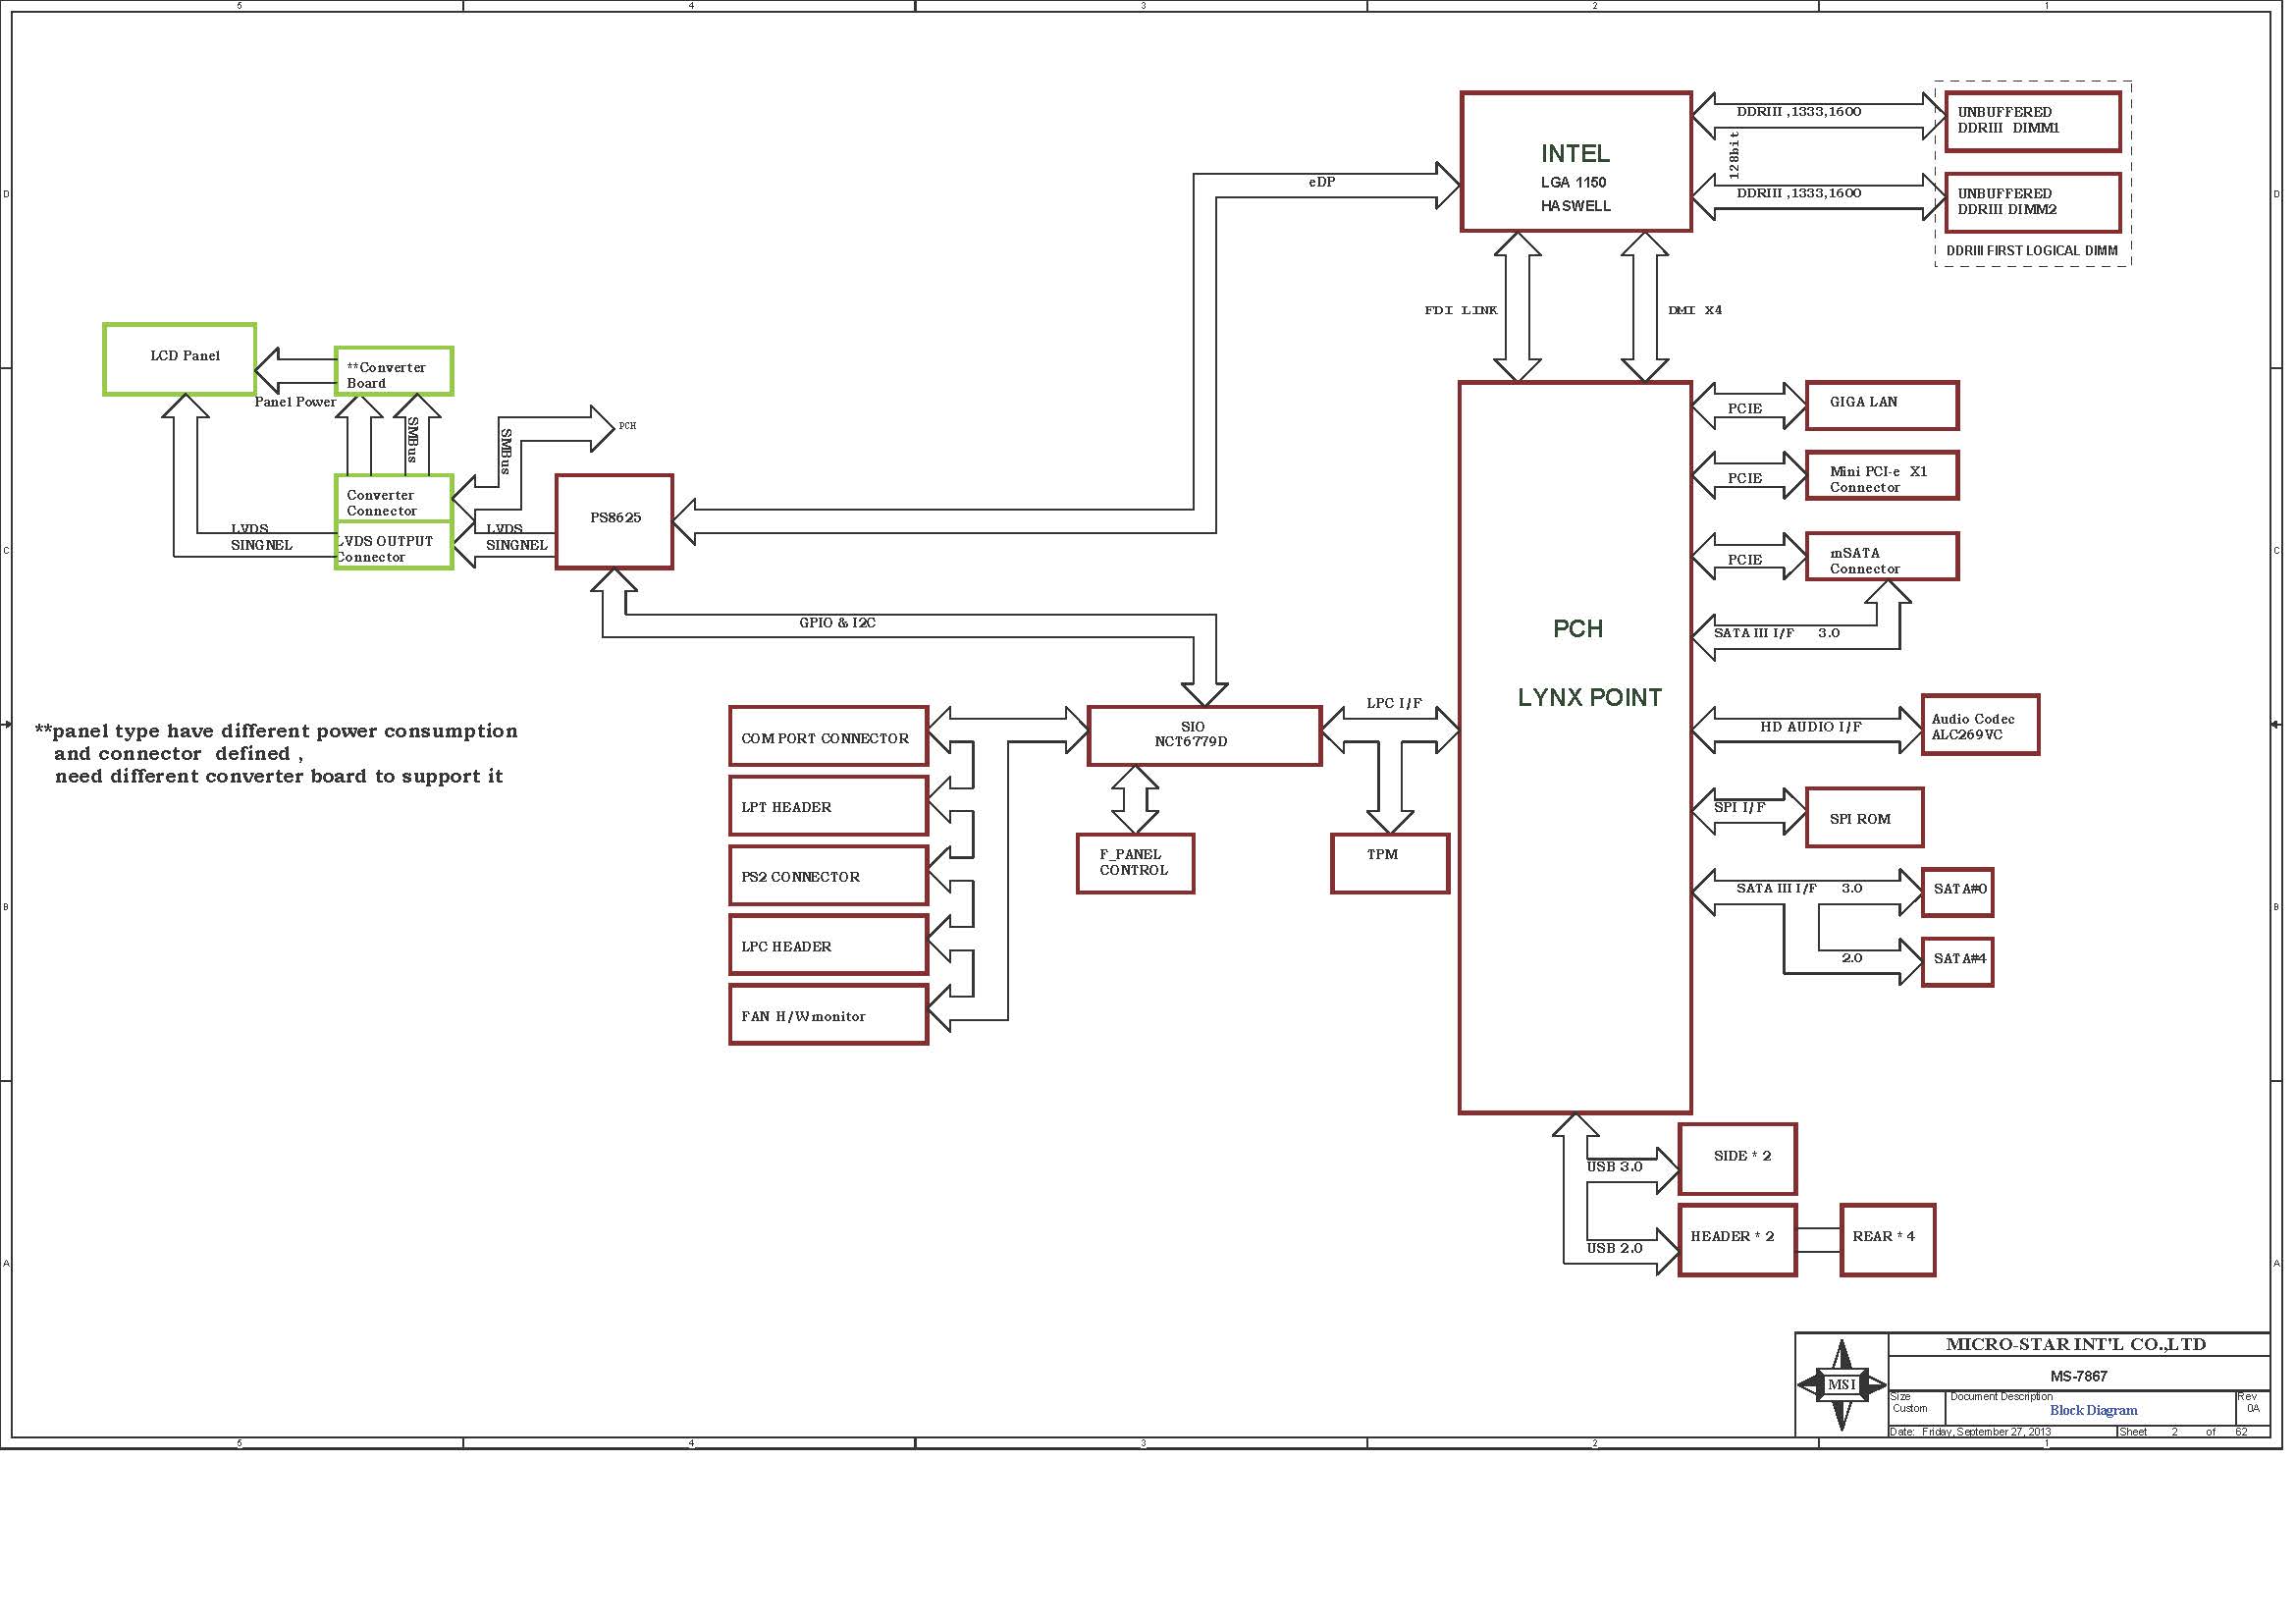Image resolution: width=2296 pixels, height=1624 pixels.
Task: Click the **Converter Board block
Action: pos(394,371)
